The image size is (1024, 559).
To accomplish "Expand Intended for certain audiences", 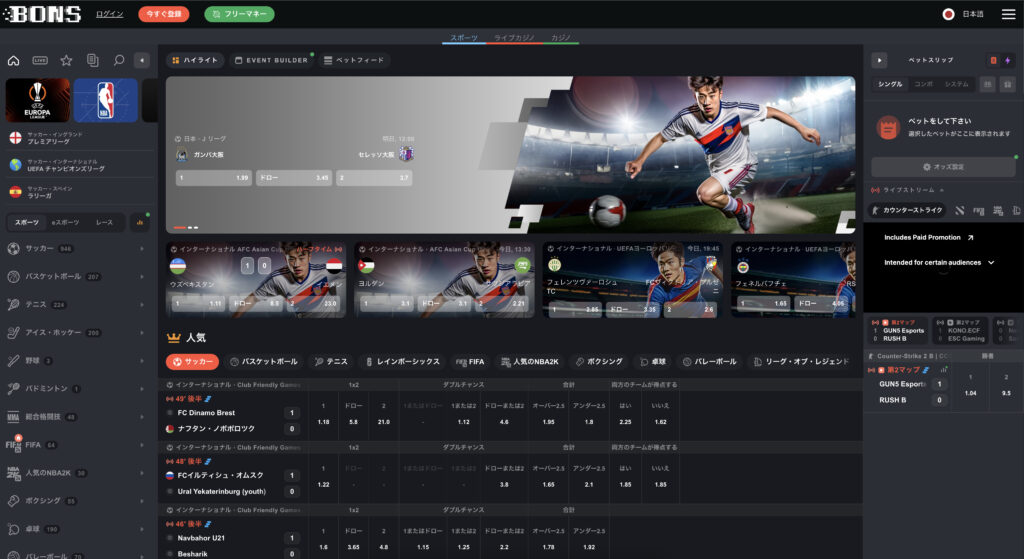I will (x=939, y=263).
